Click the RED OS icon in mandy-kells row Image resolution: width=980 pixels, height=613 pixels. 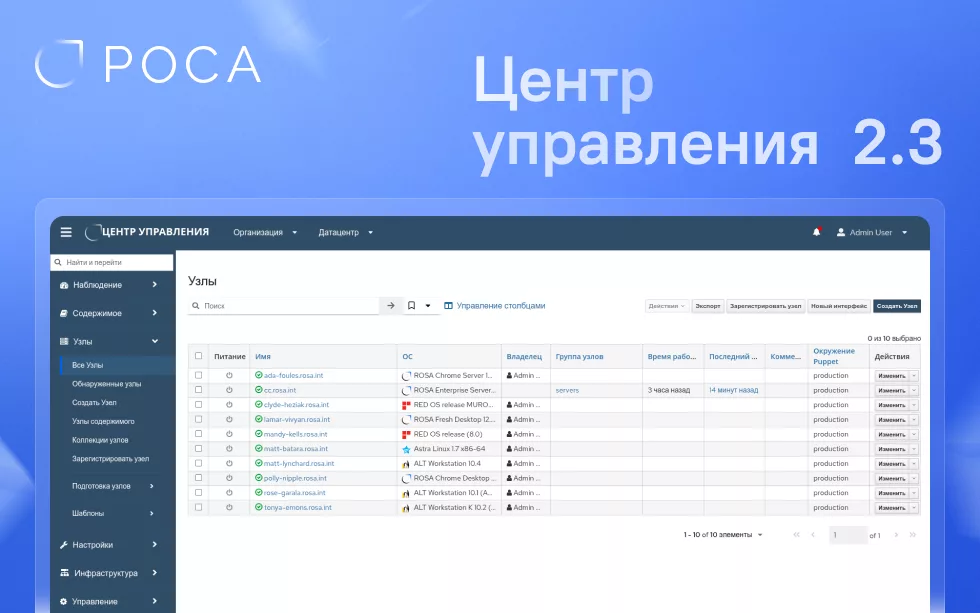pyautogui.click(x=406, y=434)
